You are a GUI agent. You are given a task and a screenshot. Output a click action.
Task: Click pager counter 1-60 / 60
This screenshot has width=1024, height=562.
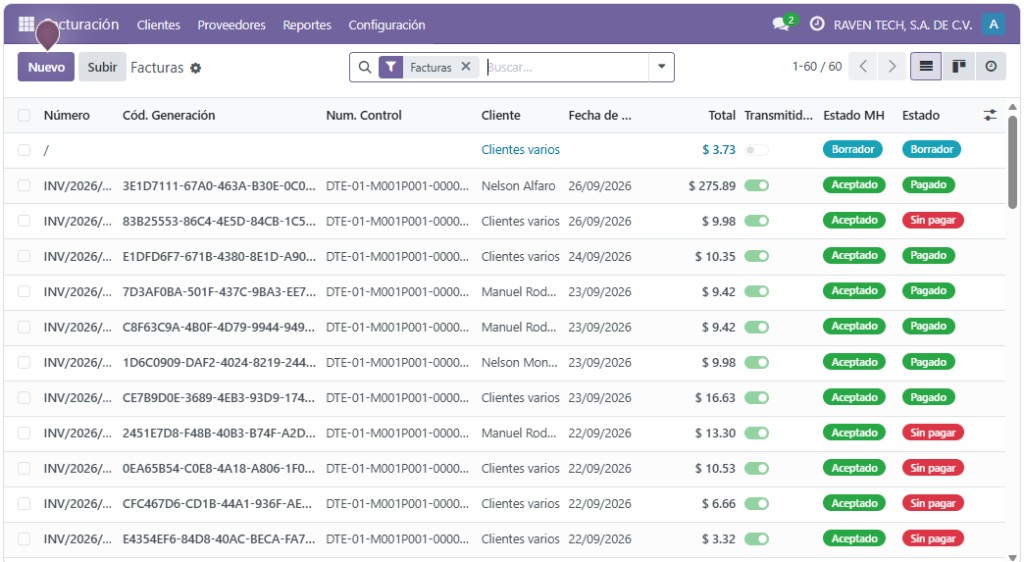[816, 67]
